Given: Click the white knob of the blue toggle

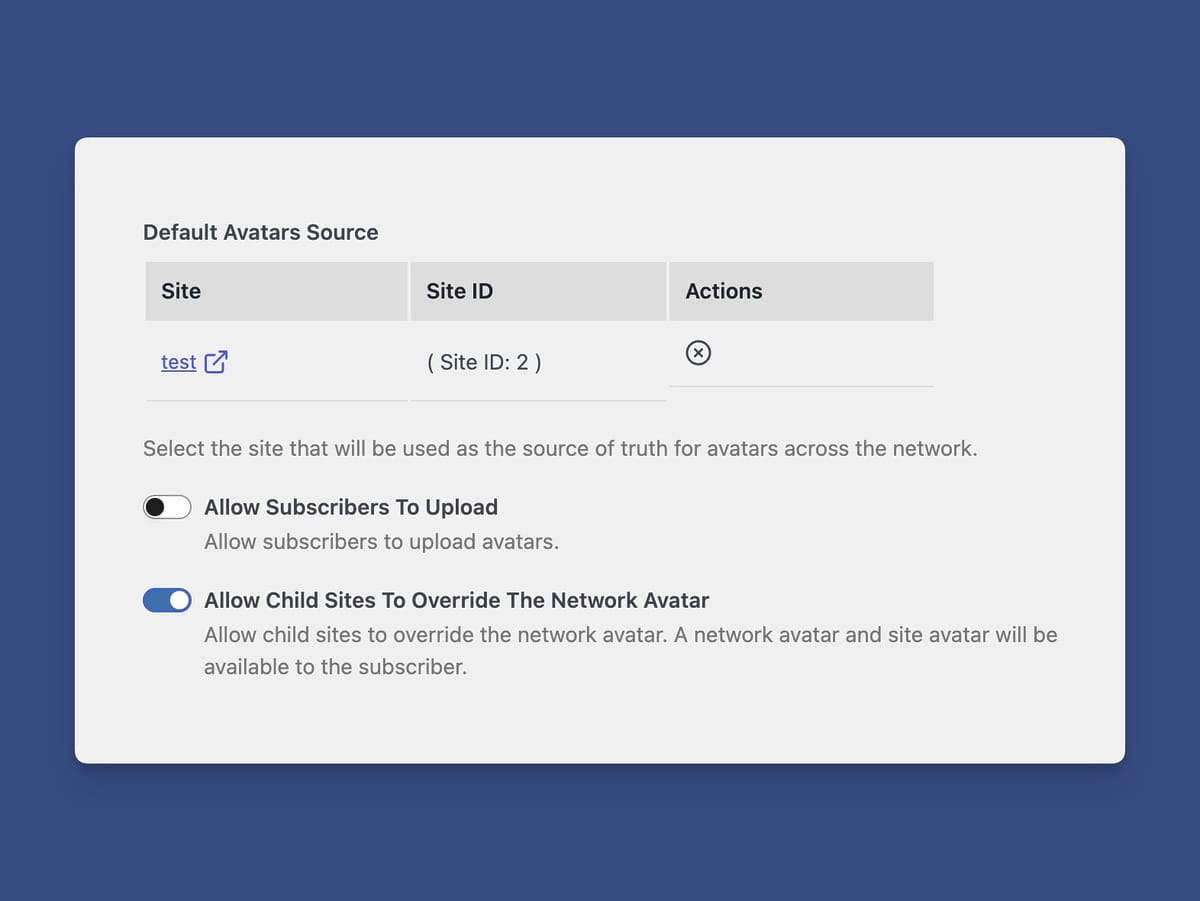Looking at the screenshot, I should coord(180,600).
